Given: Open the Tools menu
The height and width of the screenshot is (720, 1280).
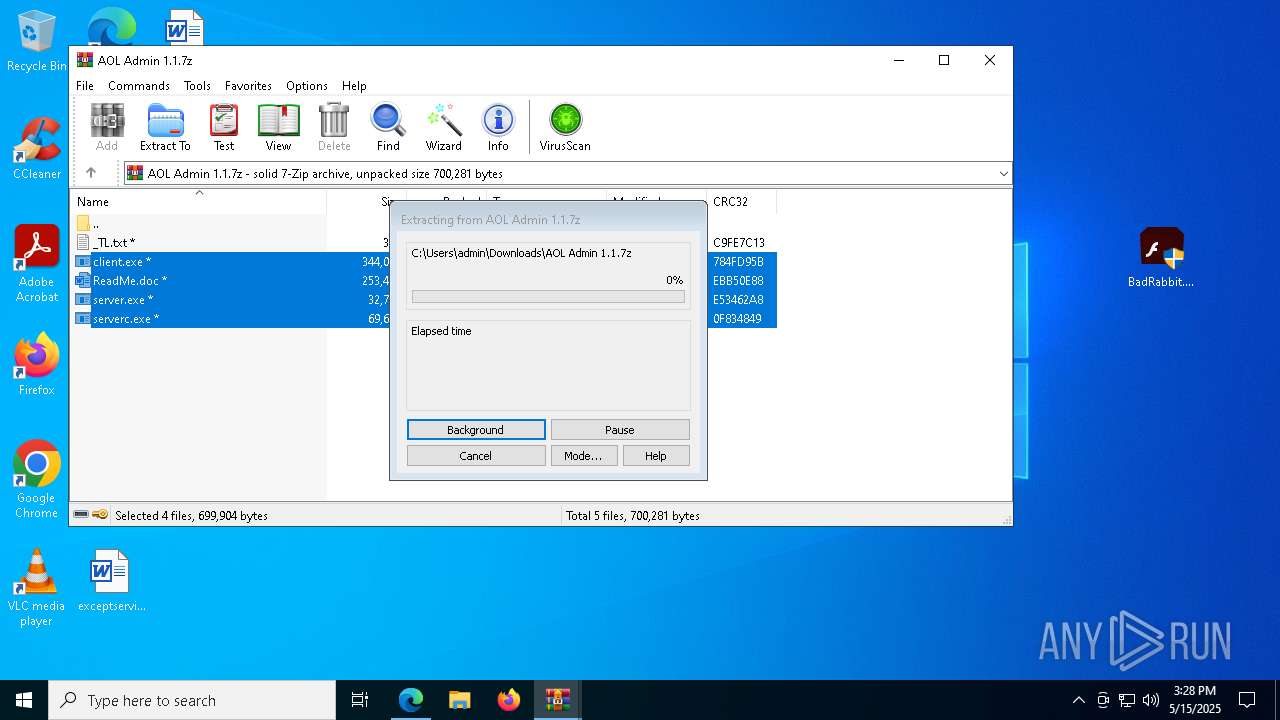Looking at the screenshot, I should 197,86.
